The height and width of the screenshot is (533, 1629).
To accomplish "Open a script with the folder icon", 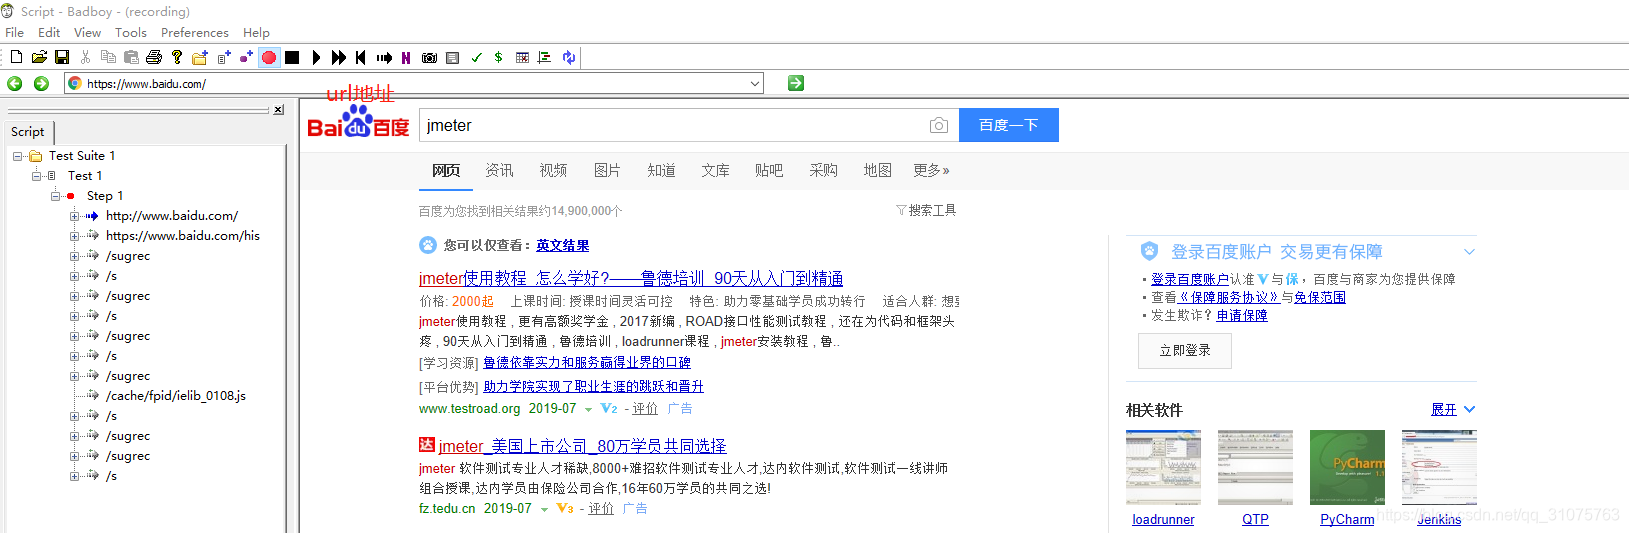I will click(x=39, y=57).
